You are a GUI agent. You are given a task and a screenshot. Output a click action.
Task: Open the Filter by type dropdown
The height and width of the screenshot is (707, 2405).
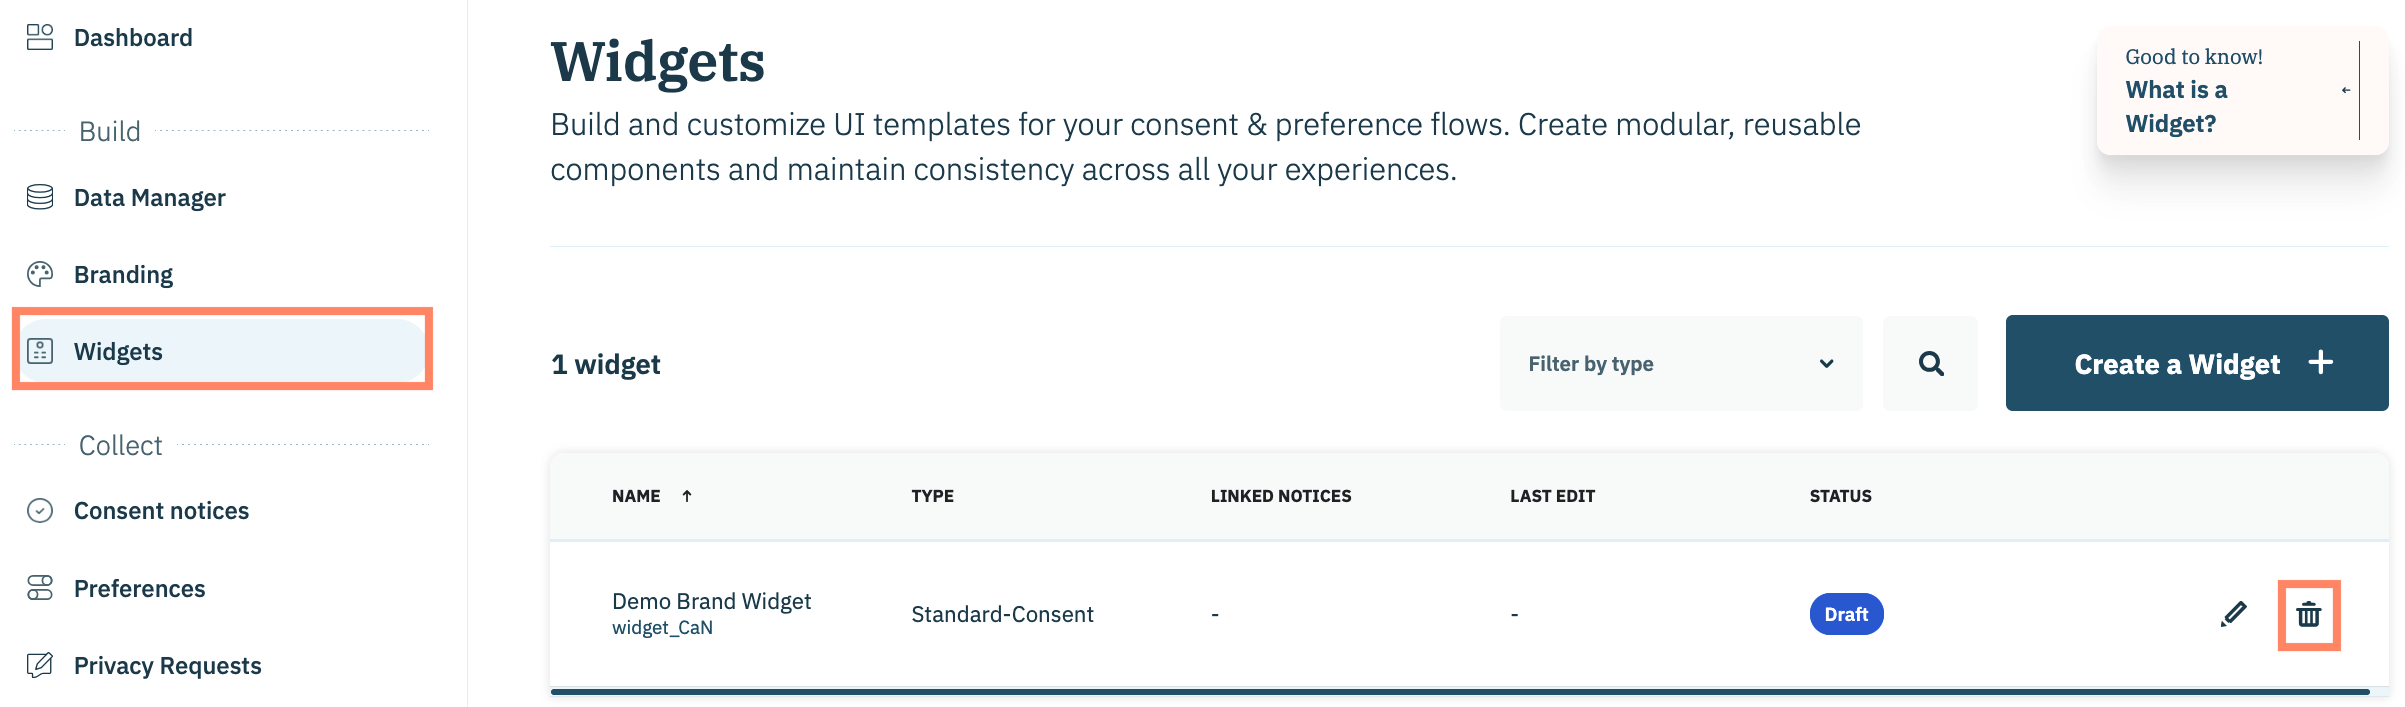[x=1680, y=364]
